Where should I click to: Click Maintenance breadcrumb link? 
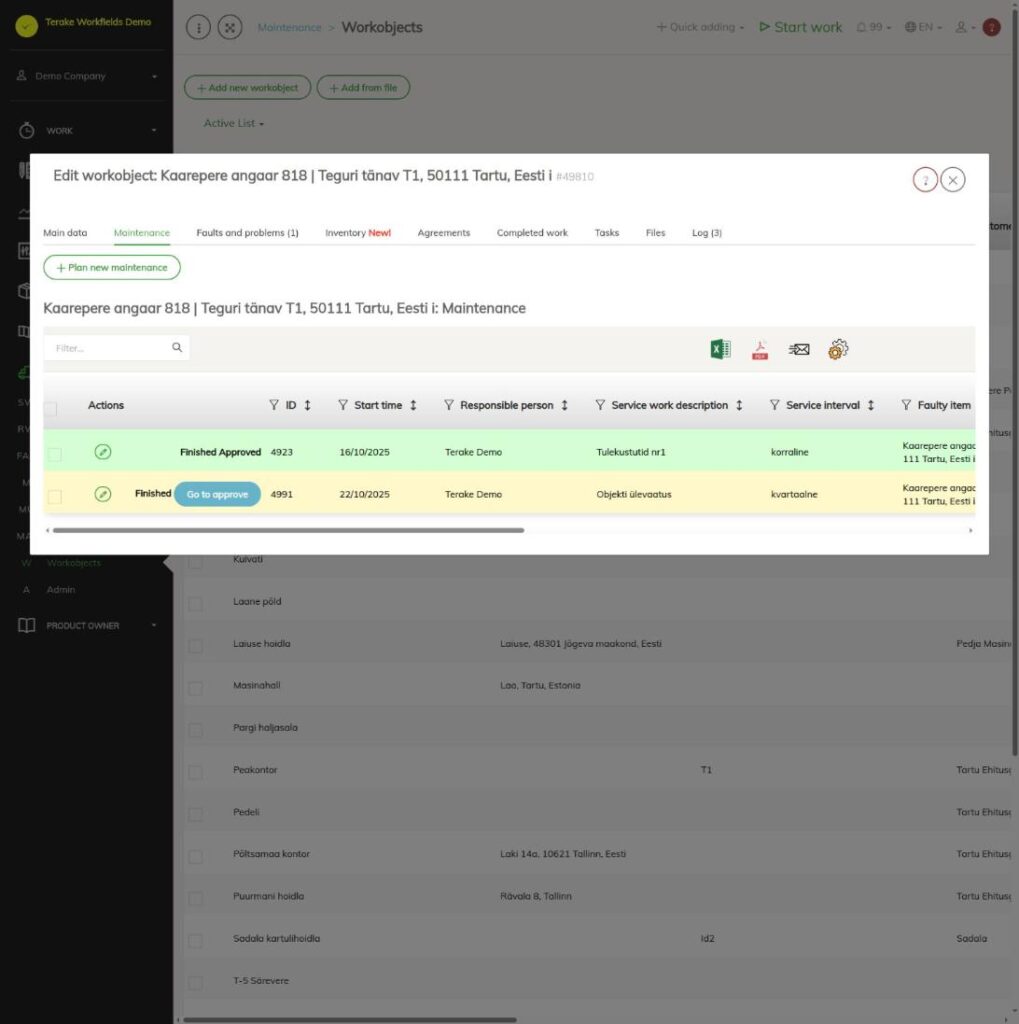[289, 27]
